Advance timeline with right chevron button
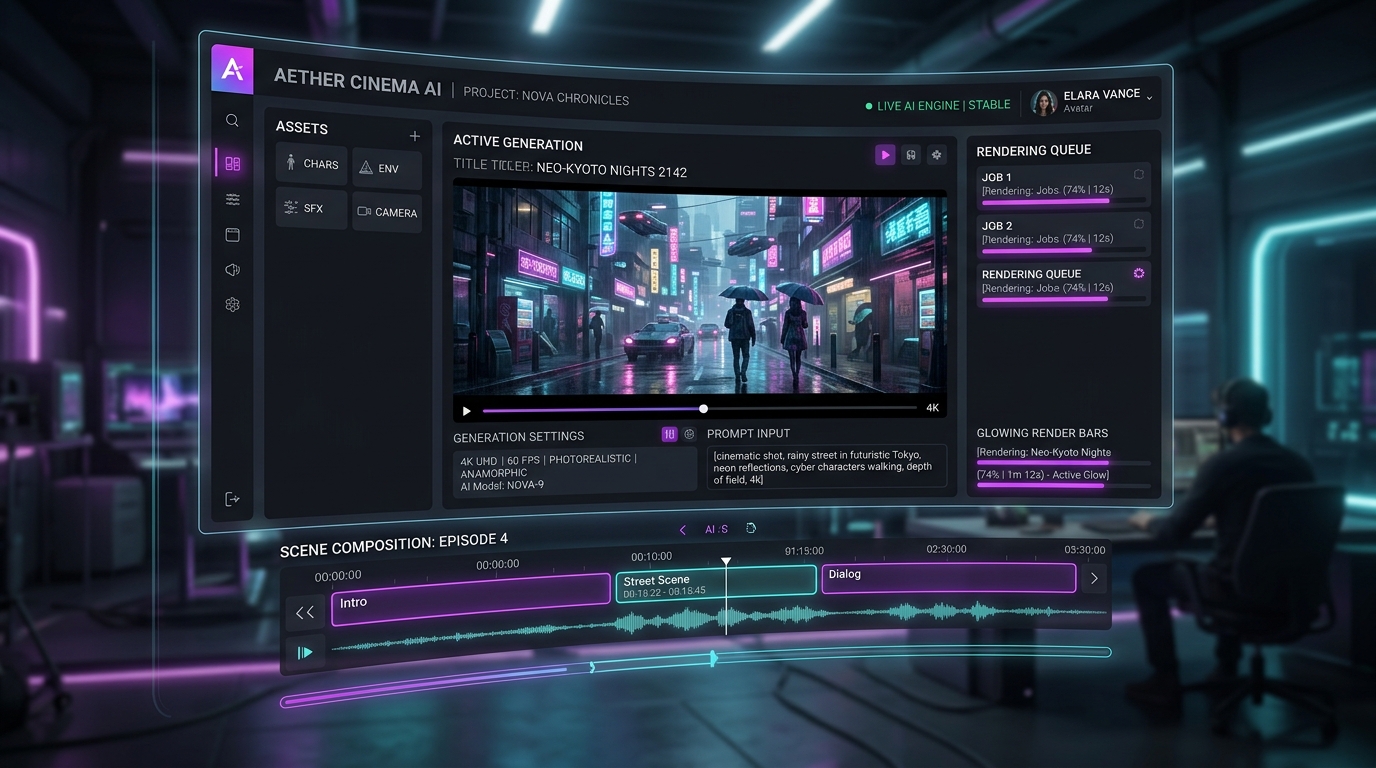Viewport: 1376px width, 768px height. pos(1094,578)
